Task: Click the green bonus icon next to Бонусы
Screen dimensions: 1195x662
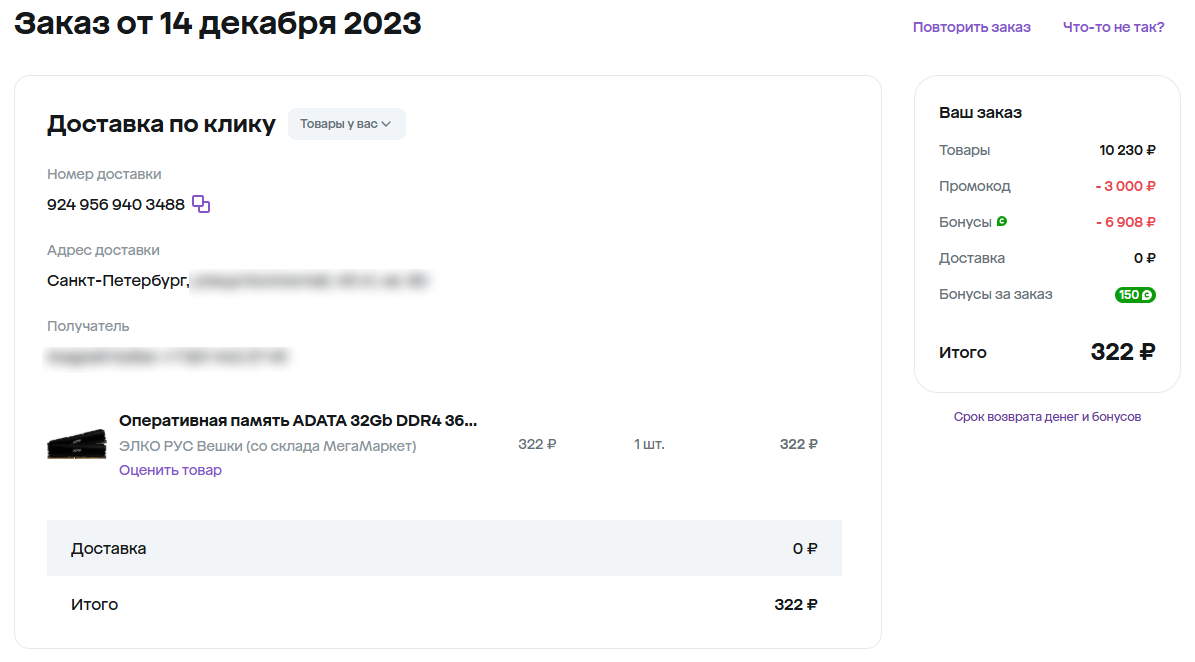Action: pyautogui.click(x=1002, y=221)
